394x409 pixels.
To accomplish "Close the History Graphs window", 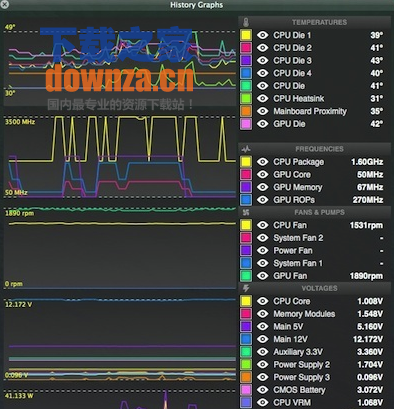I will tap(5, 4).
